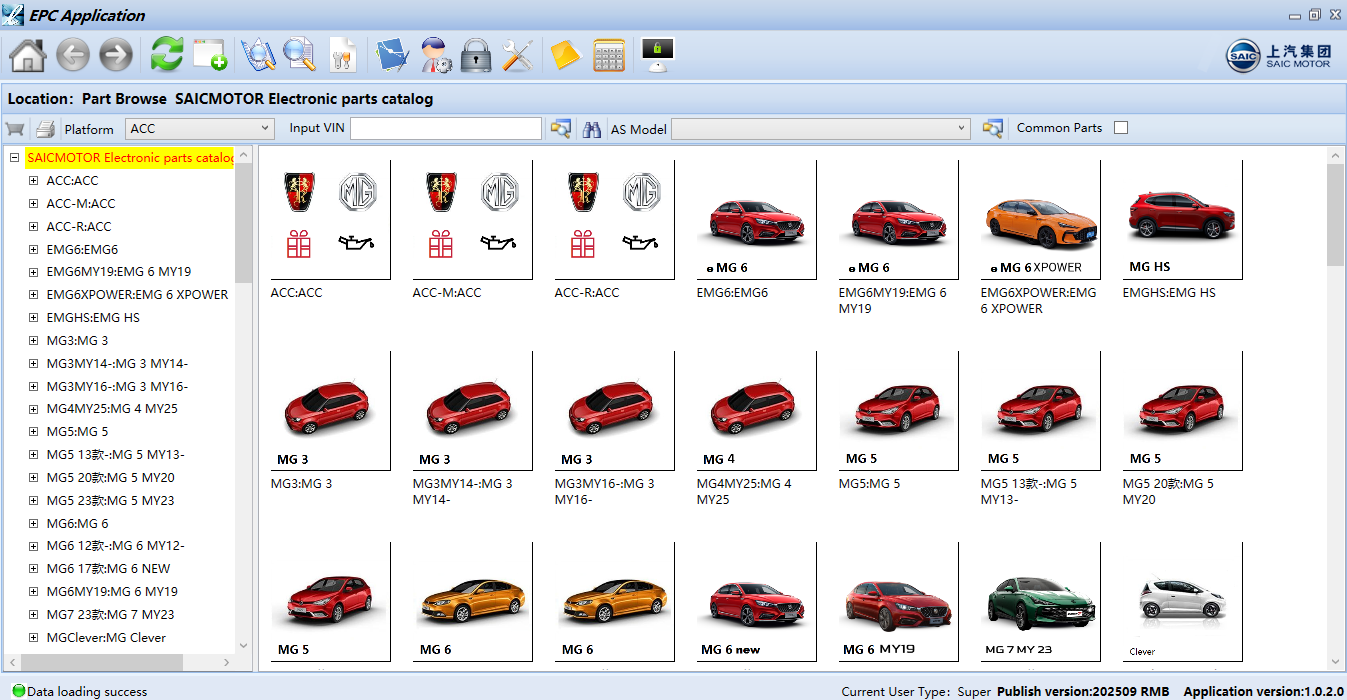Expand the MG3:MG 3 tree node

(x=33, y=340)
